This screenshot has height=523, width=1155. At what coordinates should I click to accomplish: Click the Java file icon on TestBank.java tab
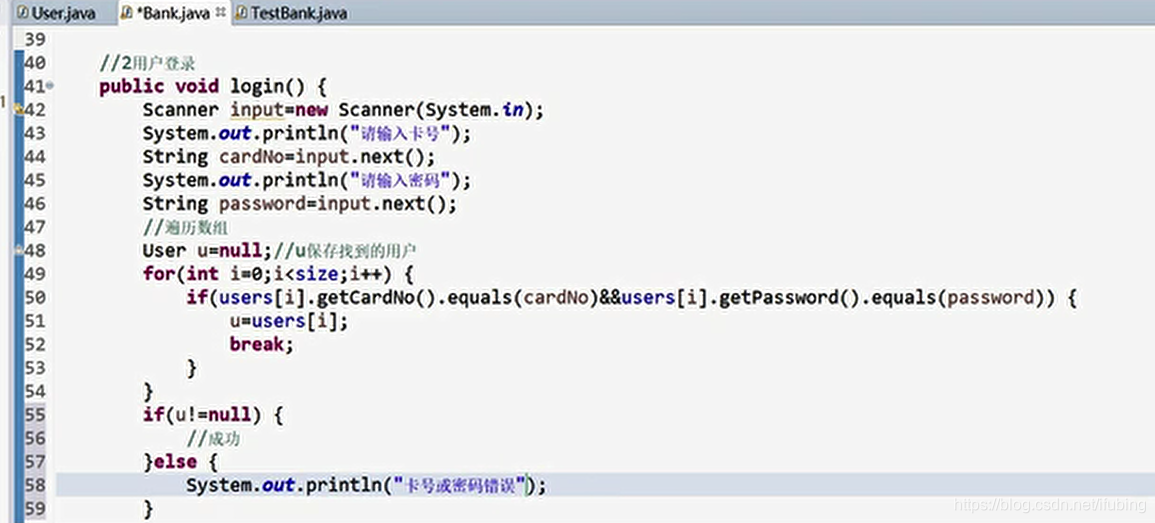(241, 13)
